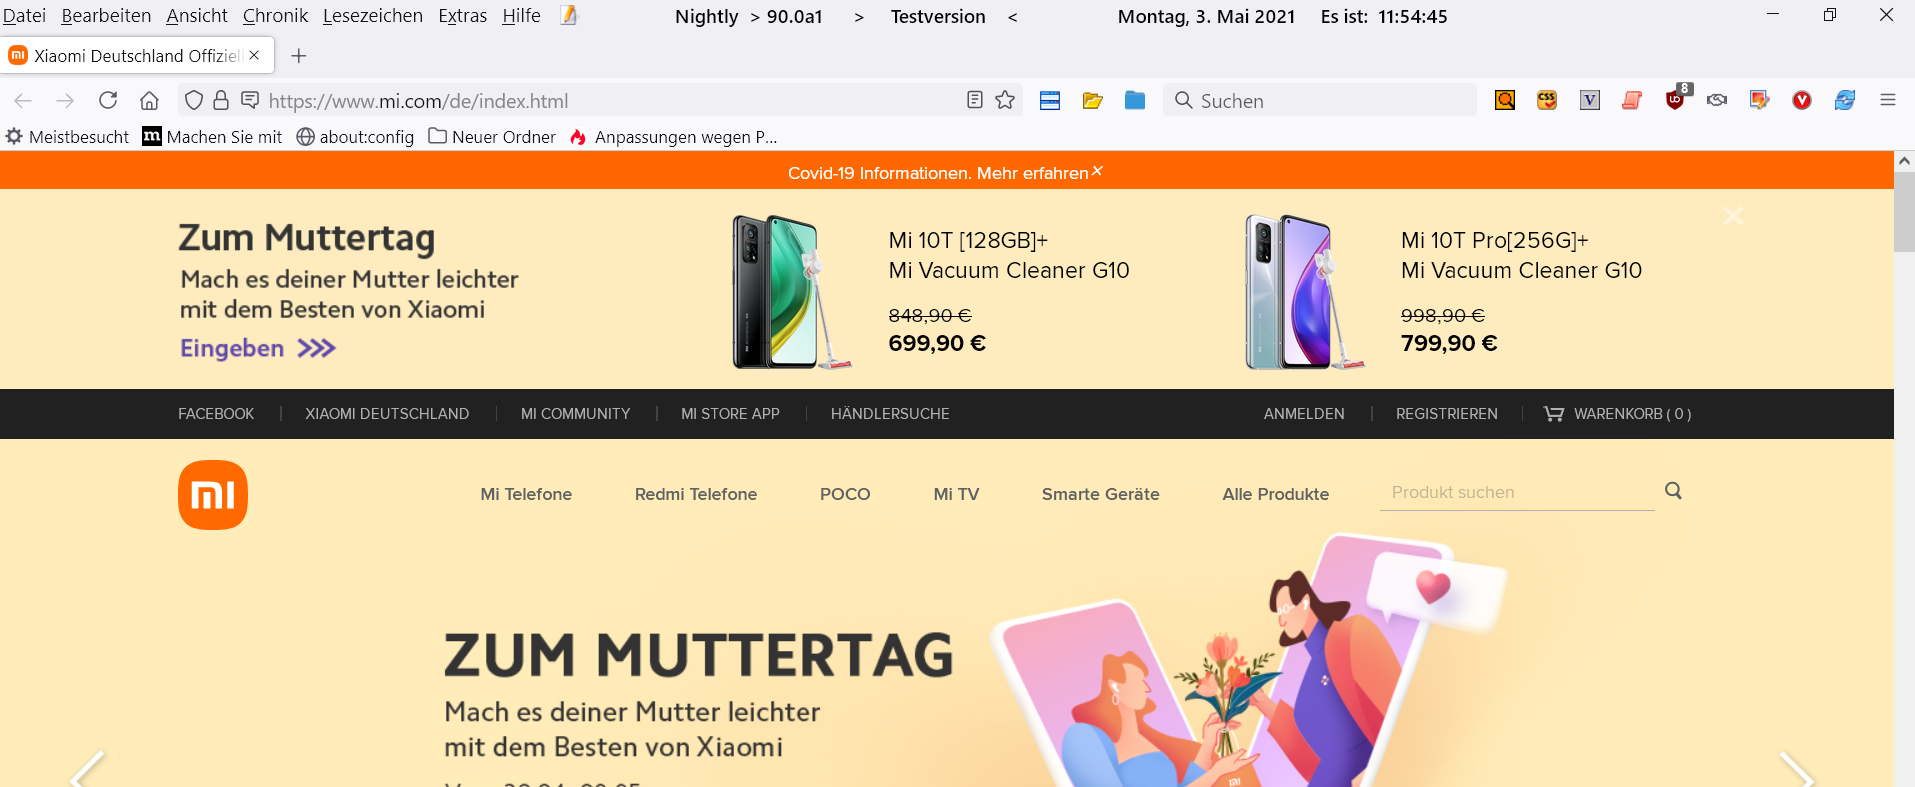1915x787 pixels.
Task: Click Covid-19 Informationen Mehr erfahren link
Action: click(x=938, y=173)
